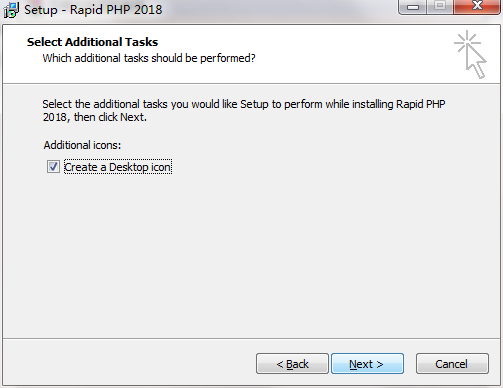Viewport: 503px width, 388px height.
Task: Click the wizard cursor graphic in header
Action: pos(470,54)
